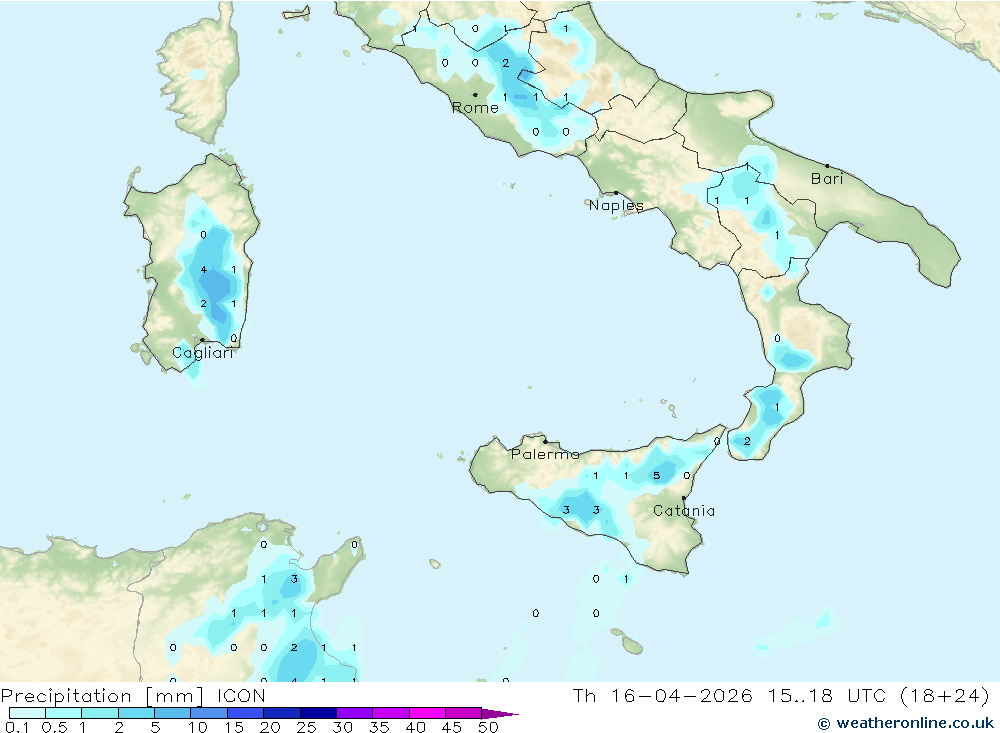Click the above-50 legend arrow tip
Viewport: 1000px width, 733px height.
[x=501, y=714]
